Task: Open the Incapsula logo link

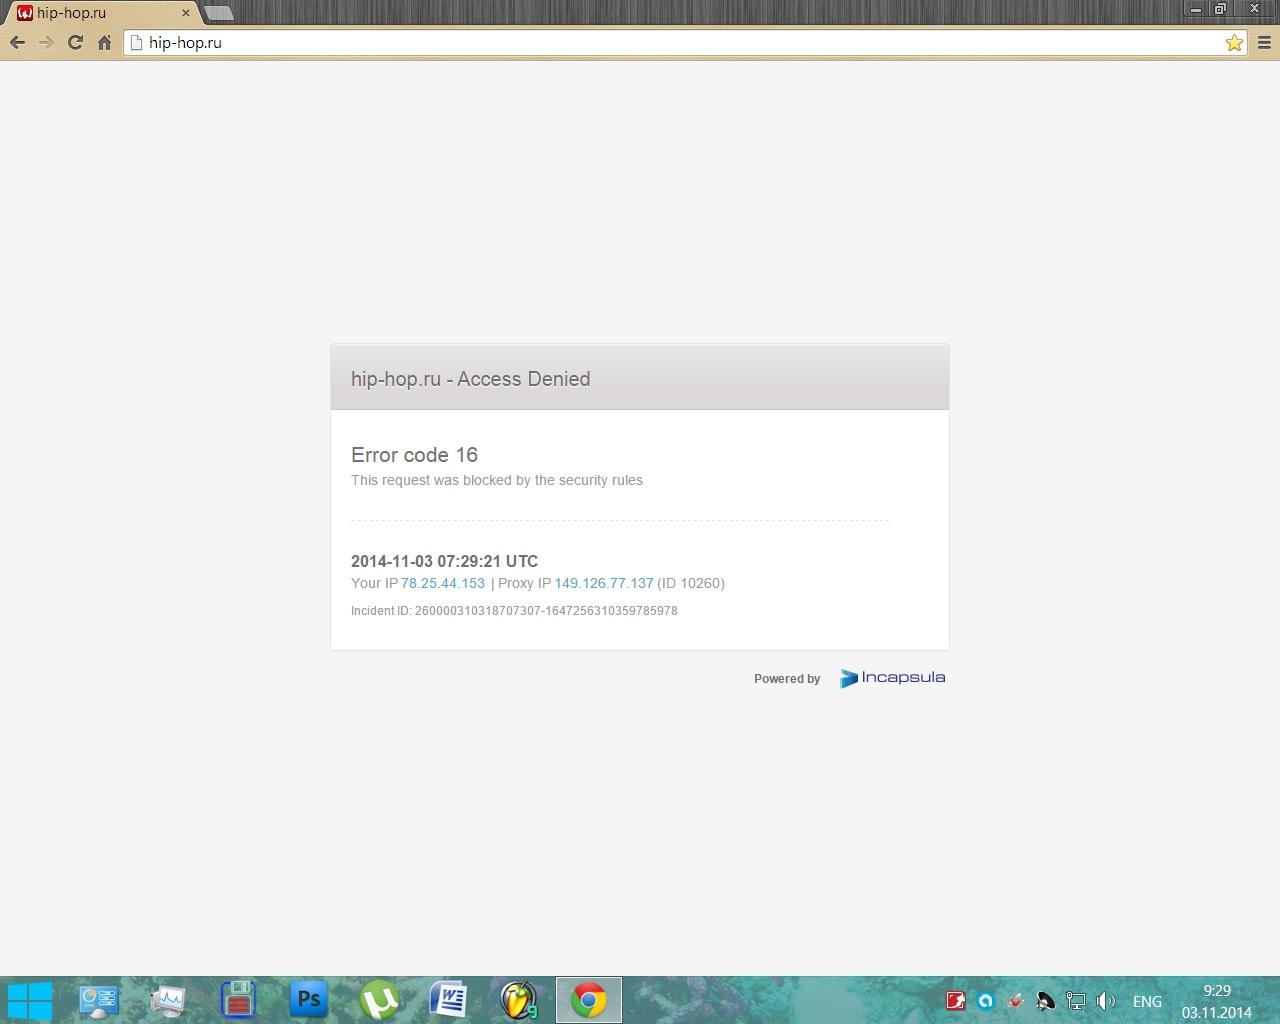Action: (x=892, y=678)
